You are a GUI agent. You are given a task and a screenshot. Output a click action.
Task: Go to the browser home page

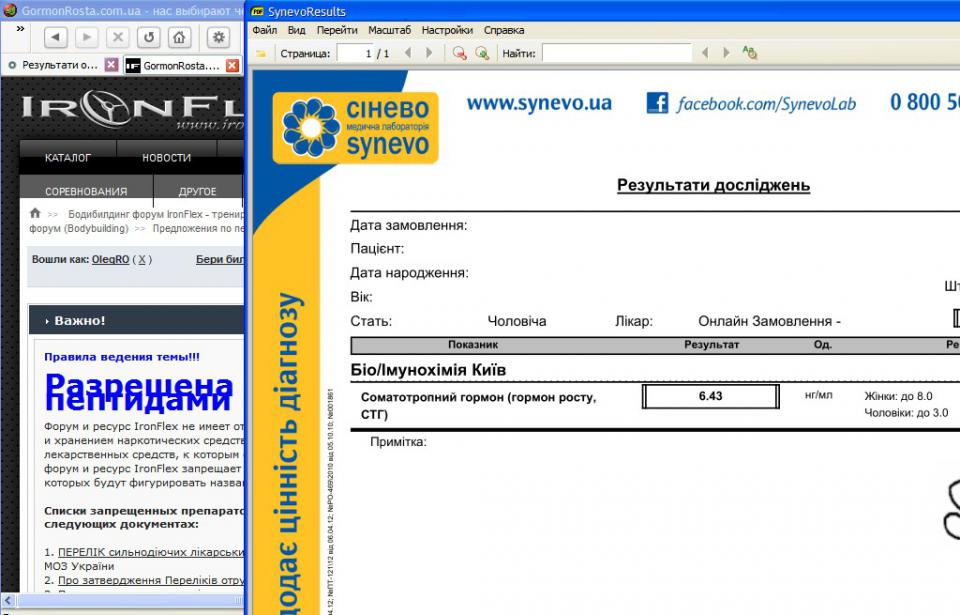(x=178, y=38)
